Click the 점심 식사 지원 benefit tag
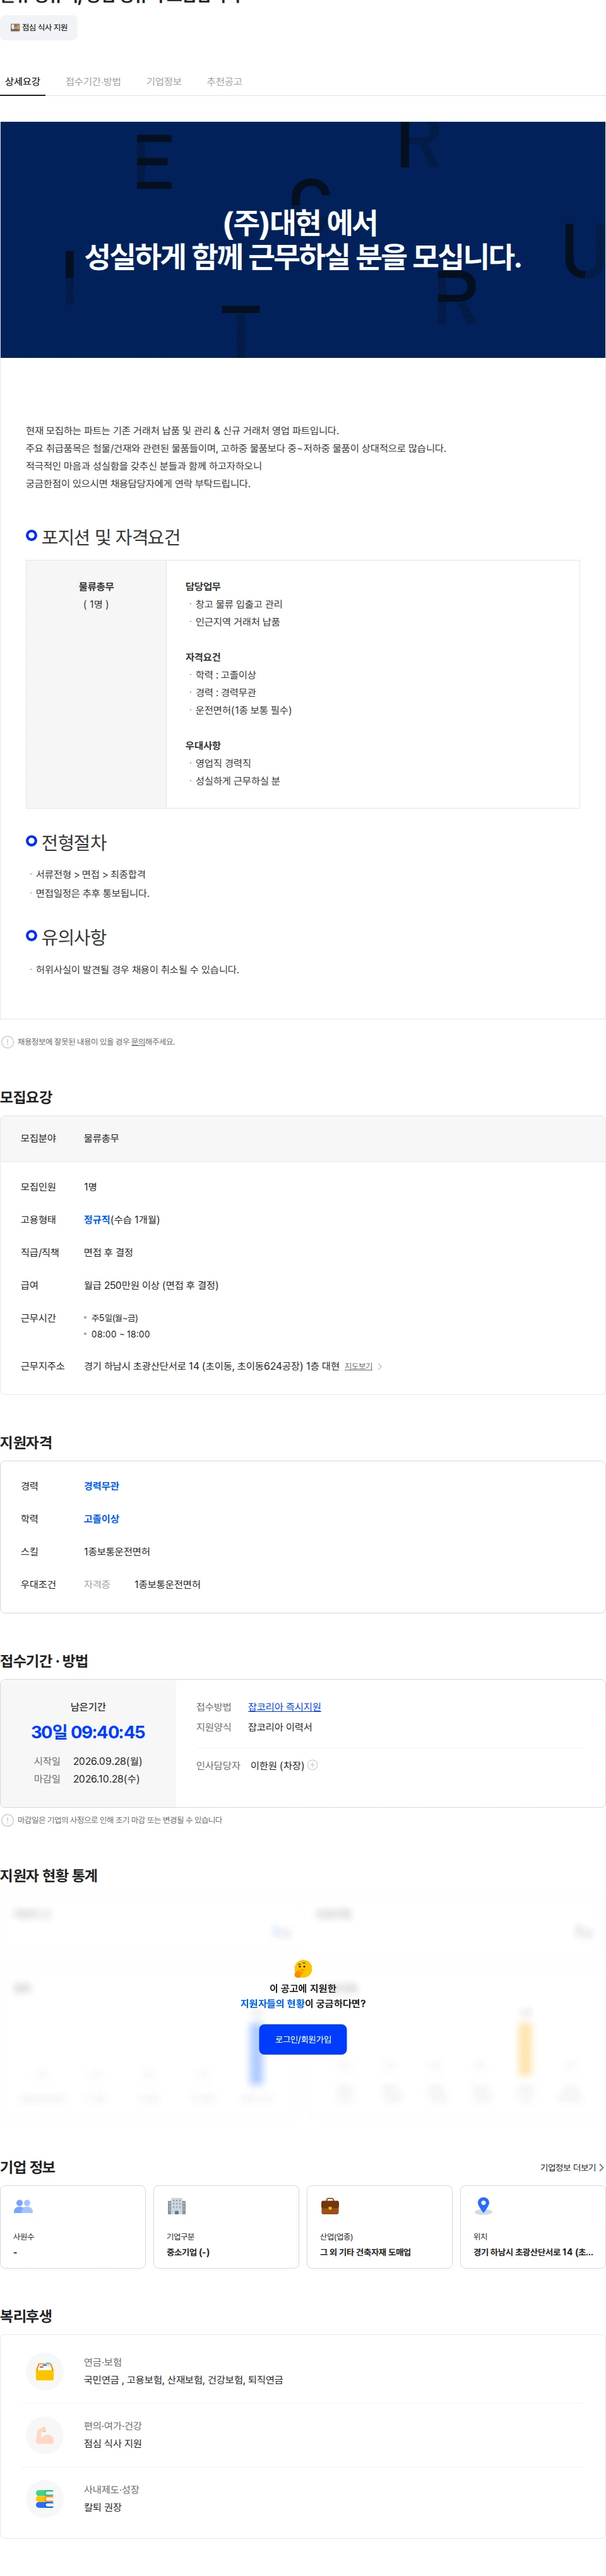Screen dimensions: 606x2576 point(39,27)
